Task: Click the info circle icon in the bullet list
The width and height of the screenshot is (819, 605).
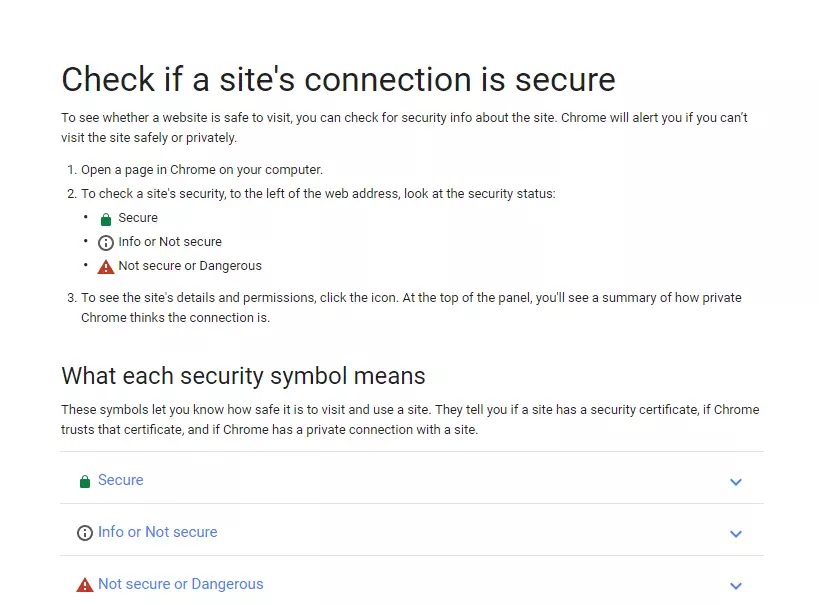Action: [x=106, y=243]
